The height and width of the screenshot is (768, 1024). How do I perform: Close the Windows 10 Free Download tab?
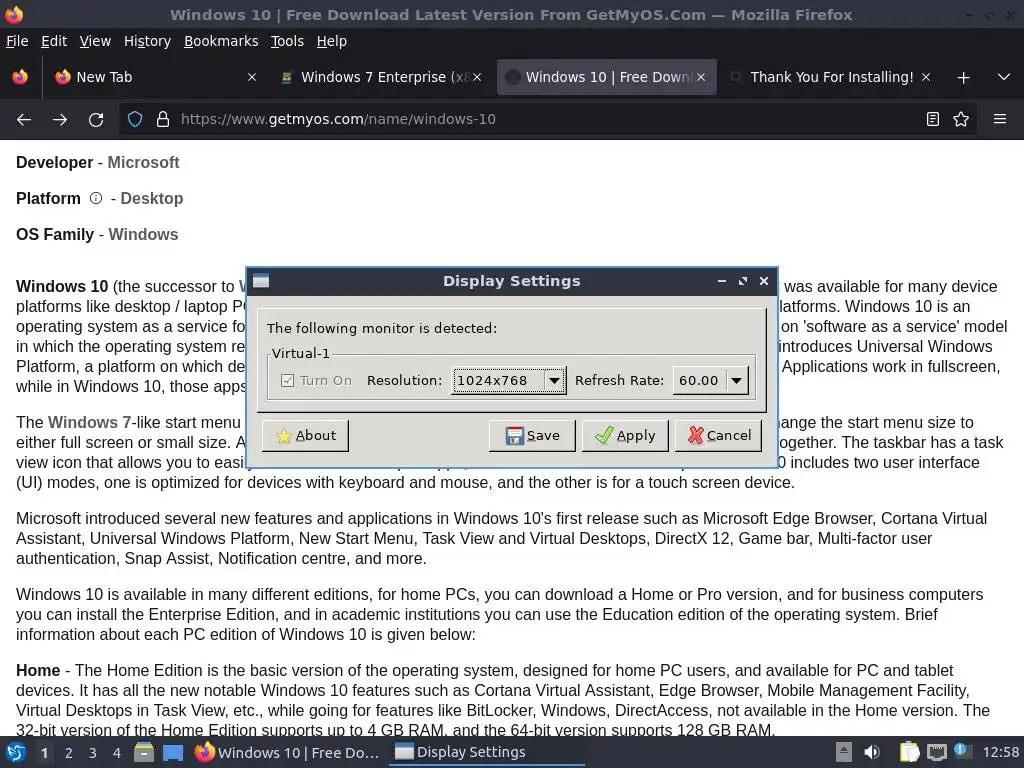tap(701, 77)
